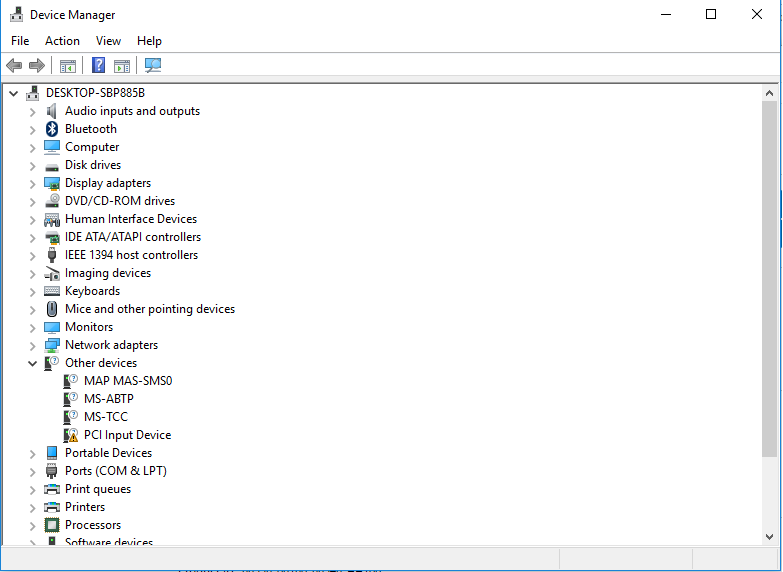
Task: Expand Audio inputs and outputs chevron
Action: click(32, 112)
